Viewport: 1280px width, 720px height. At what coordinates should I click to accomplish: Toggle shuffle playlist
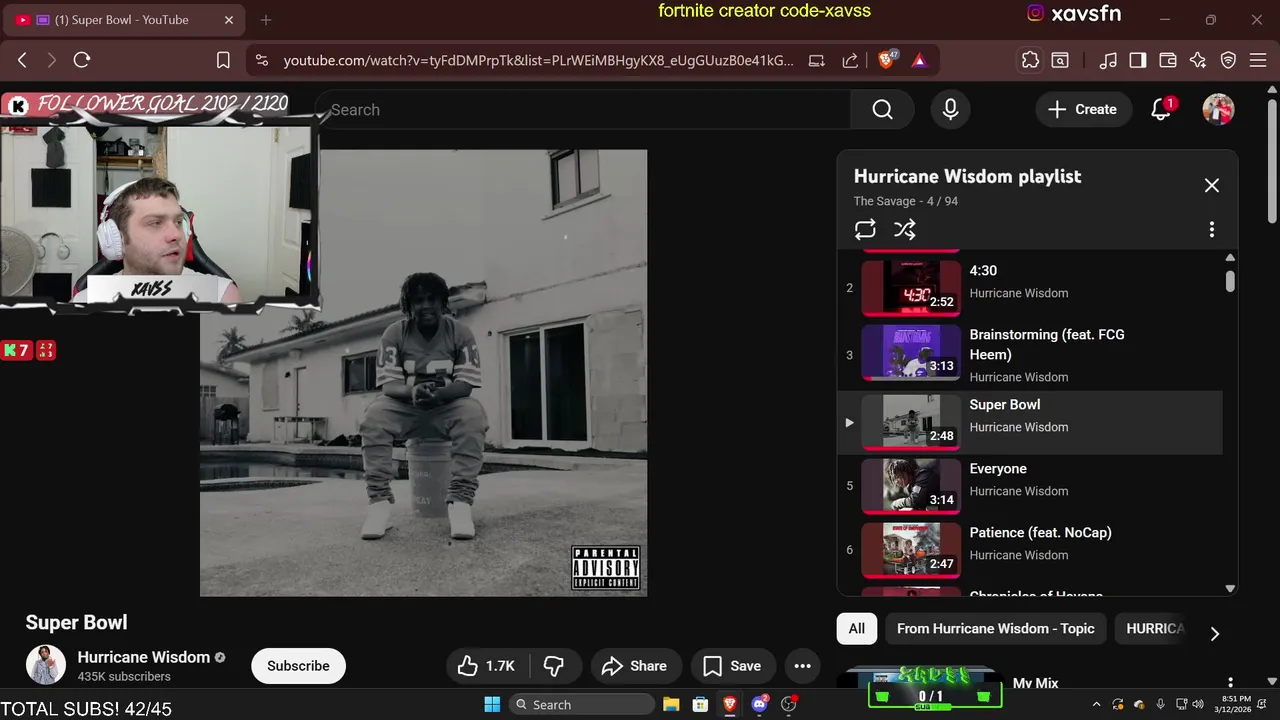click(x=905, y=229)
